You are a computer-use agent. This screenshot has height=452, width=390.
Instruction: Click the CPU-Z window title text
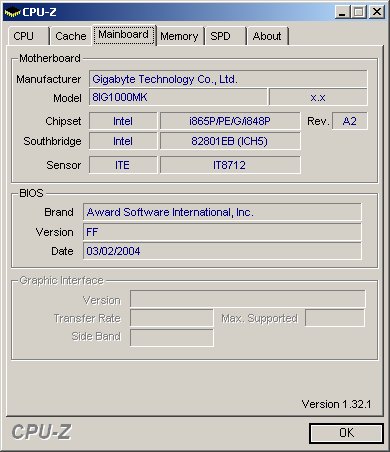(x=39, y=12)
